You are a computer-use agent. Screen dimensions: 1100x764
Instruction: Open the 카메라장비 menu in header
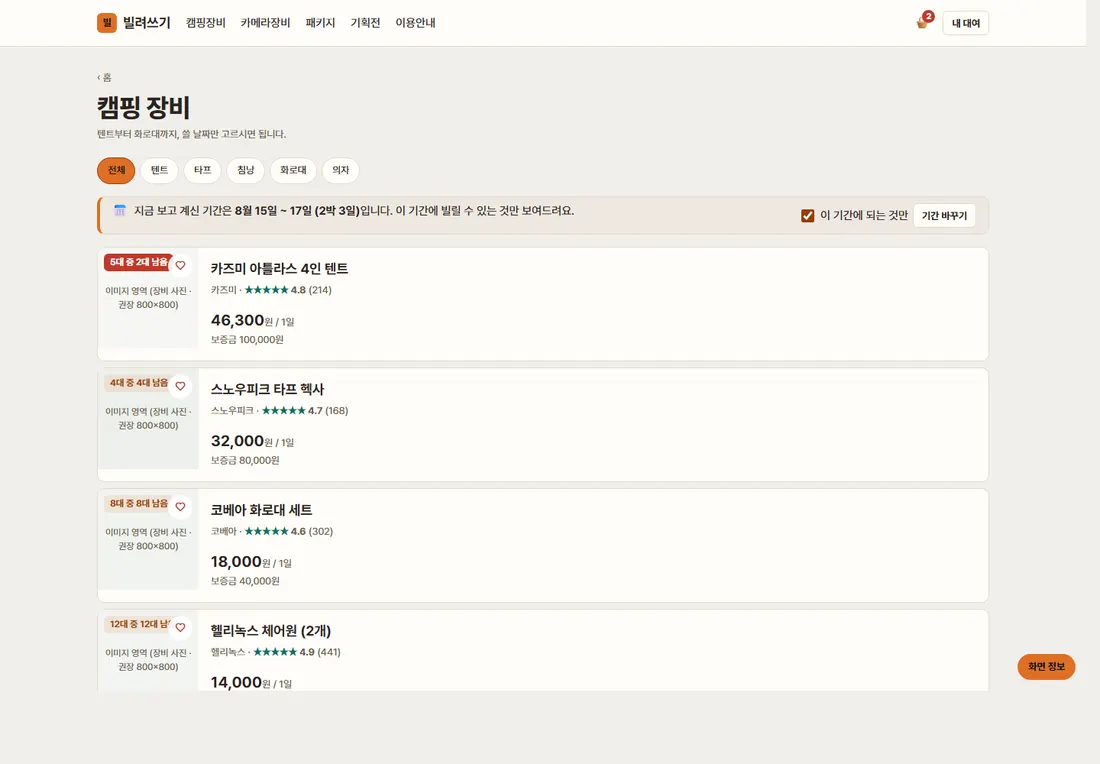point(265,23)
